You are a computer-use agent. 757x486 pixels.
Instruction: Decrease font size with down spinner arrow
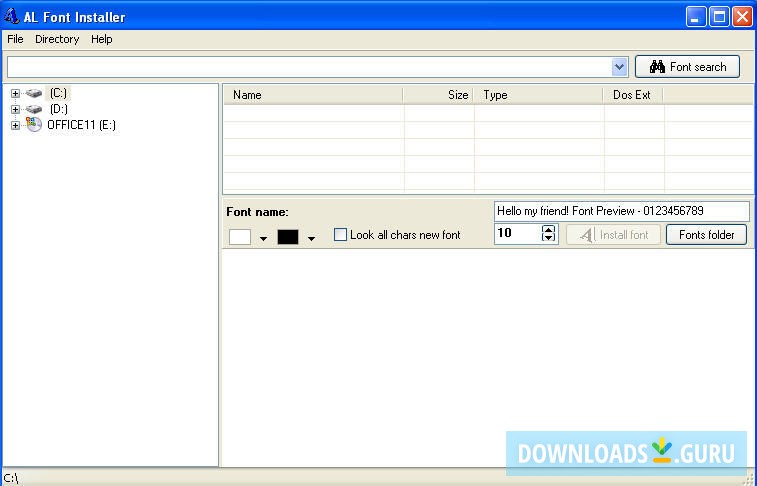pyautogui.click(x=548, y=237)
